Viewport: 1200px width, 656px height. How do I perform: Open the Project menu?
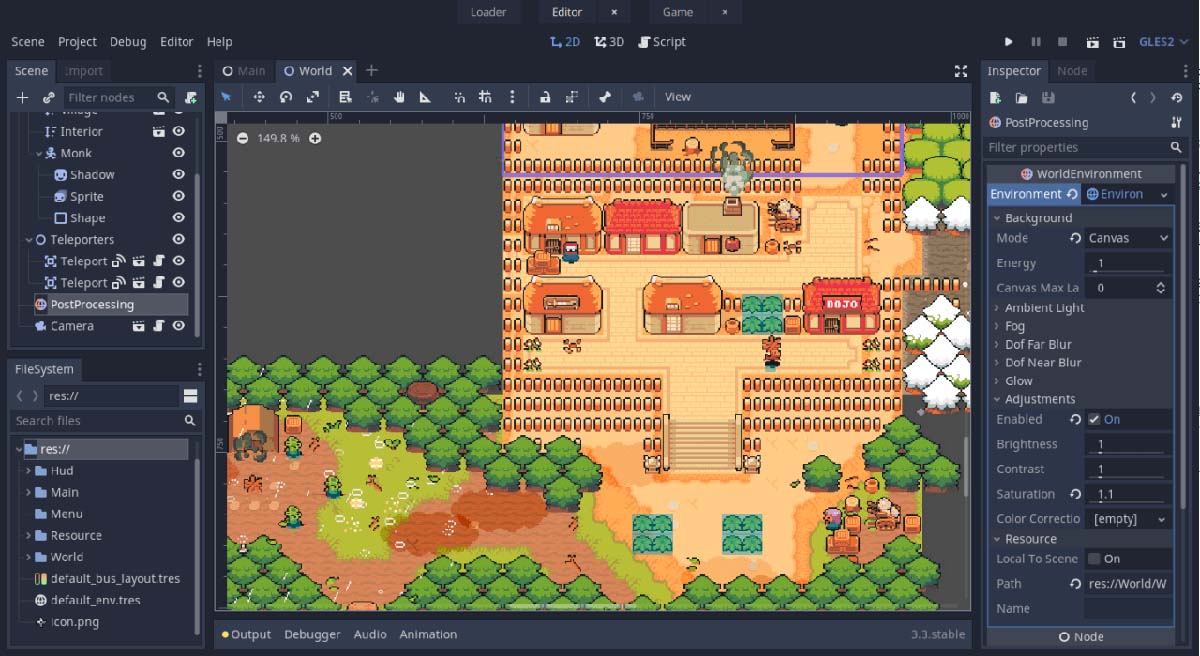coord(77,42)
